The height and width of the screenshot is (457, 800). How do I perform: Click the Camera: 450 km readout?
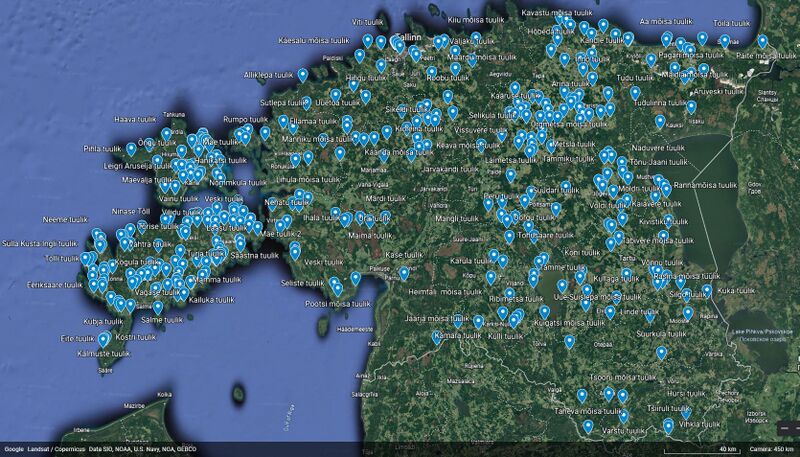pyautogui.click(x=774, y=450)
